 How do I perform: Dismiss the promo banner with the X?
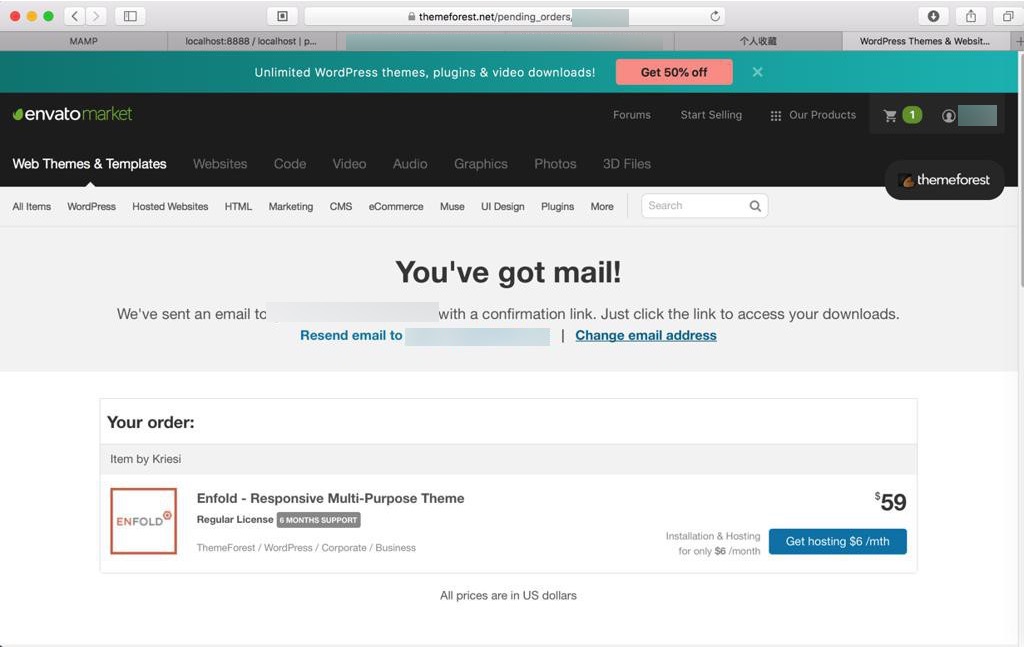pos(758,72)
